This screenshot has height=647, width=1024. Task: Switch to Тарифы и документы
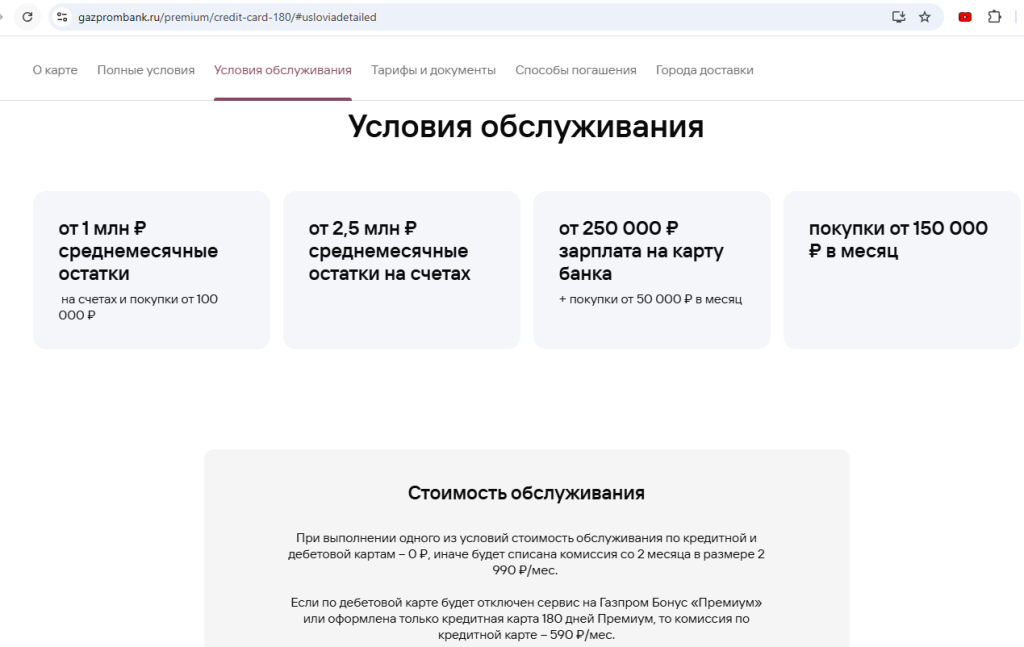[x=433, y=70]
